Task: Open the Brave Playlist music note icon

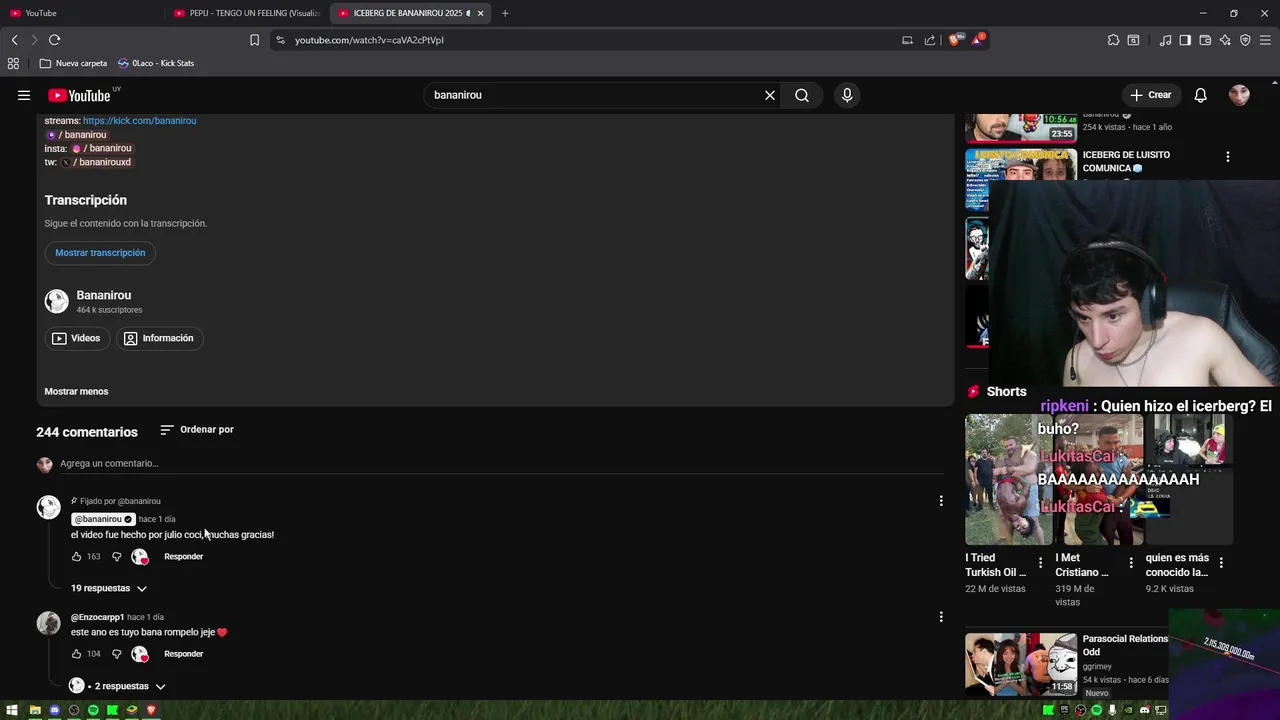Action: [1165, 40]
